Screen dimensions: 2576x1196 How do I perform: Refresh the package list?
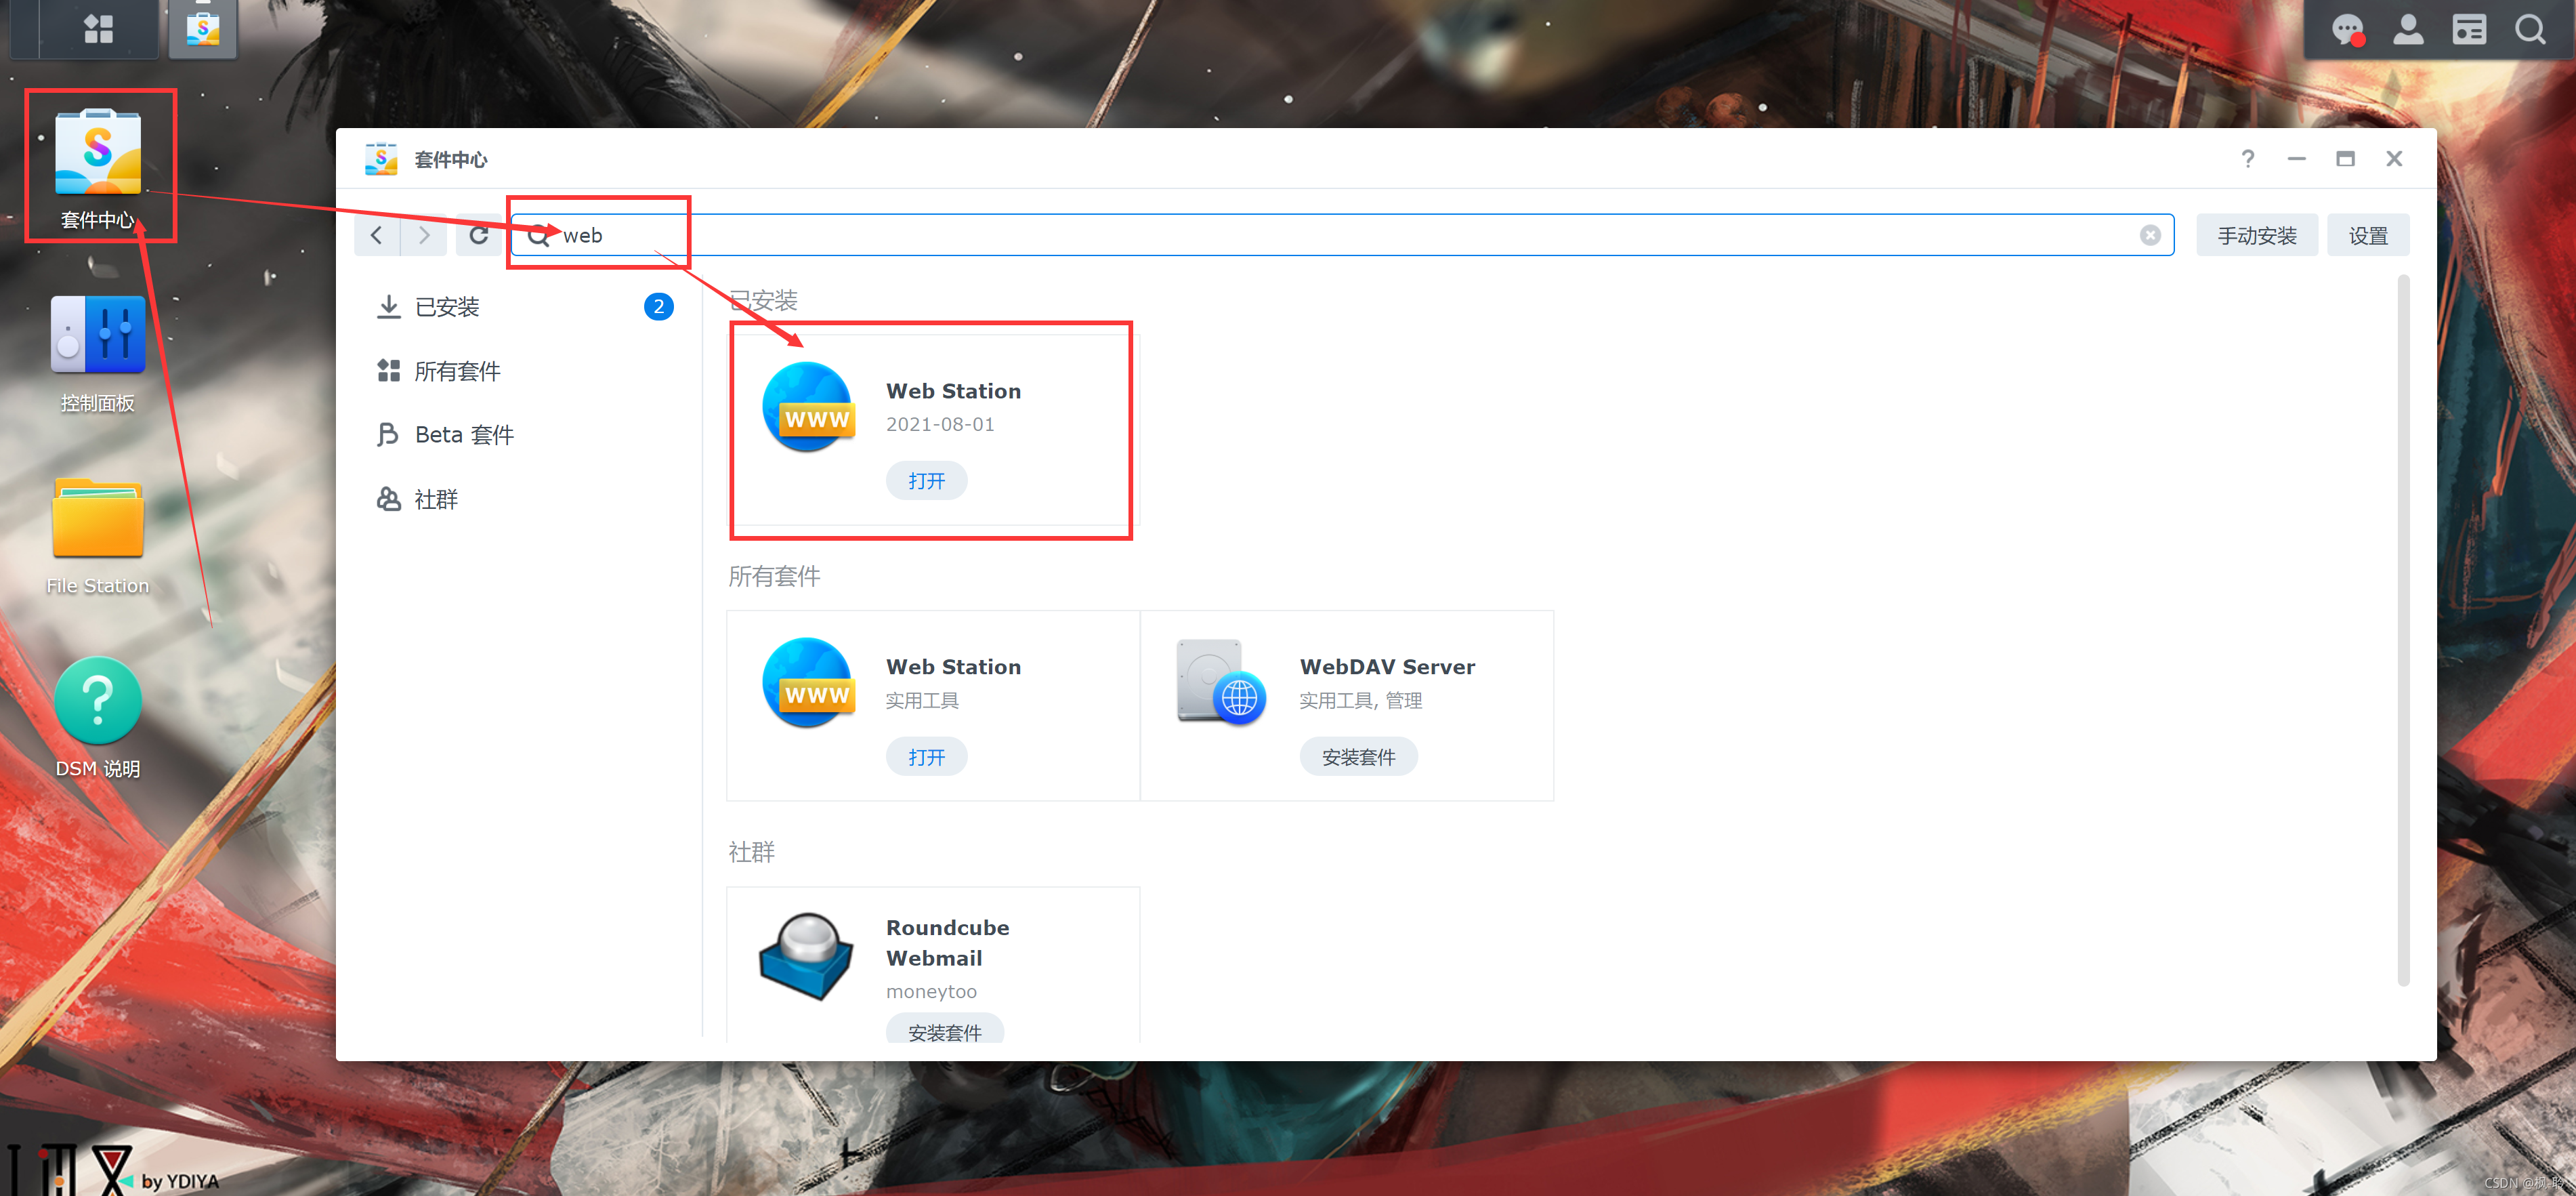(x=479, y=235)
